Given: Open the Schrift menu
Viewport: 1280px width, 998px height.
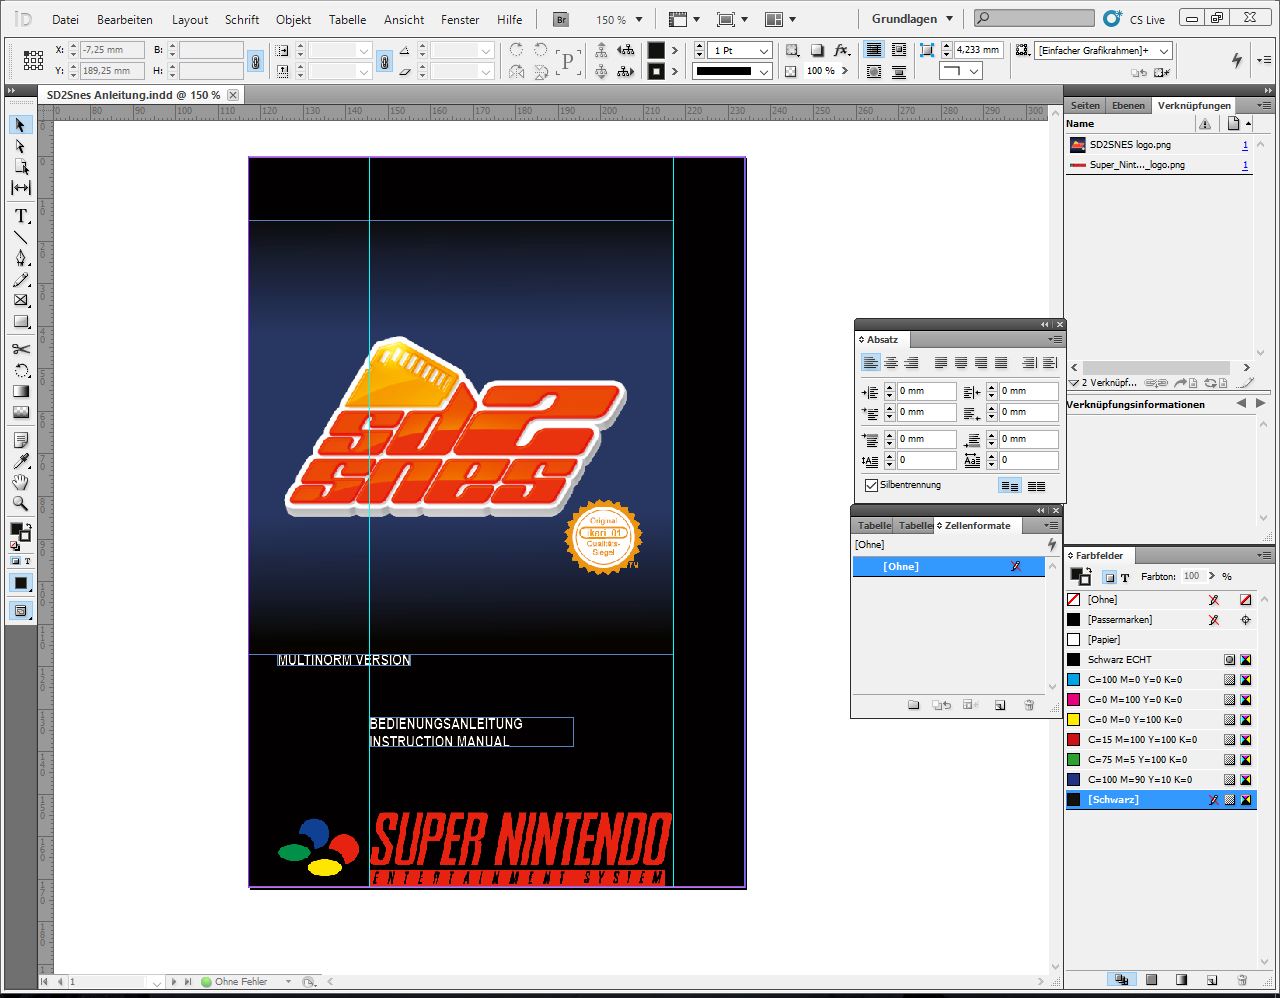Looking at the screenshot, I should click(x=242, y=19).
